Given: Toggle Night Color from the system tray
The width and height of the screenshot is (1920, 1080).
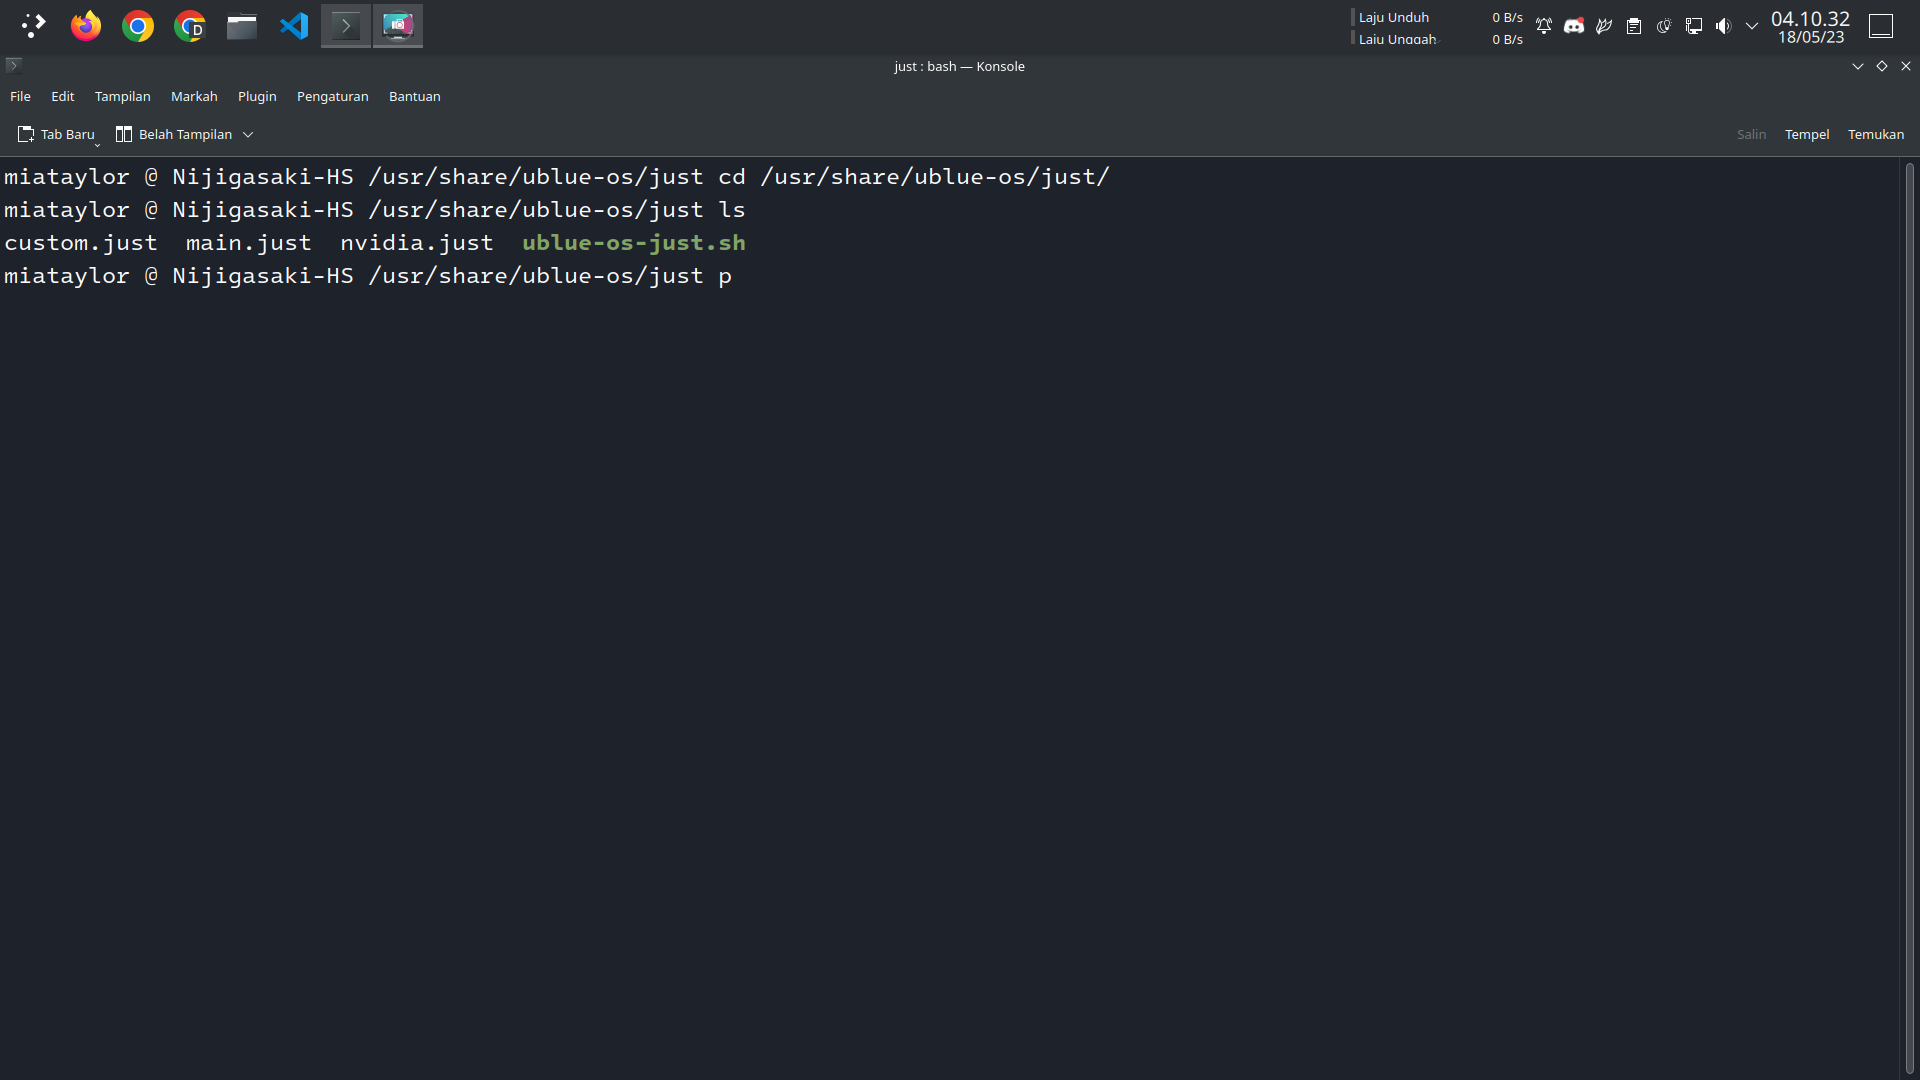Looking at the screenshot, I should pos(1662,26).
